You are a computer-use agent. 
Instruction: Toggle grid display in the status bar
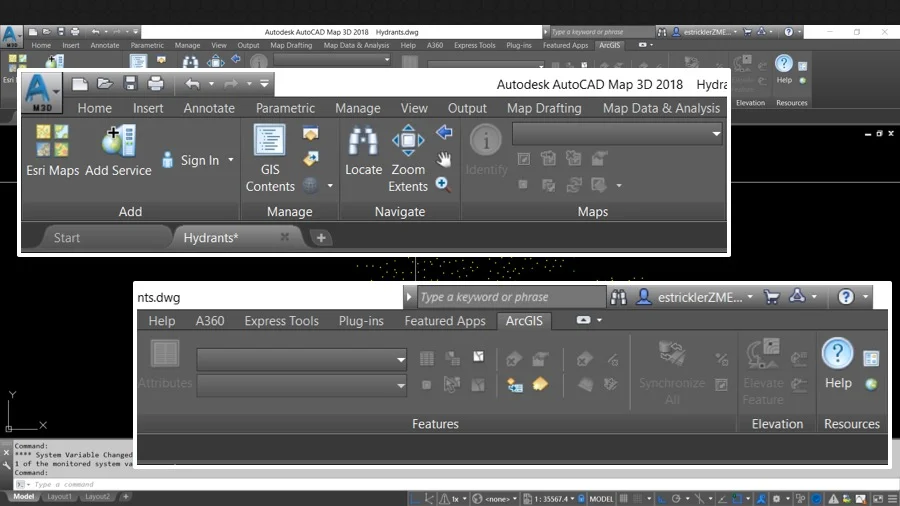624,499
